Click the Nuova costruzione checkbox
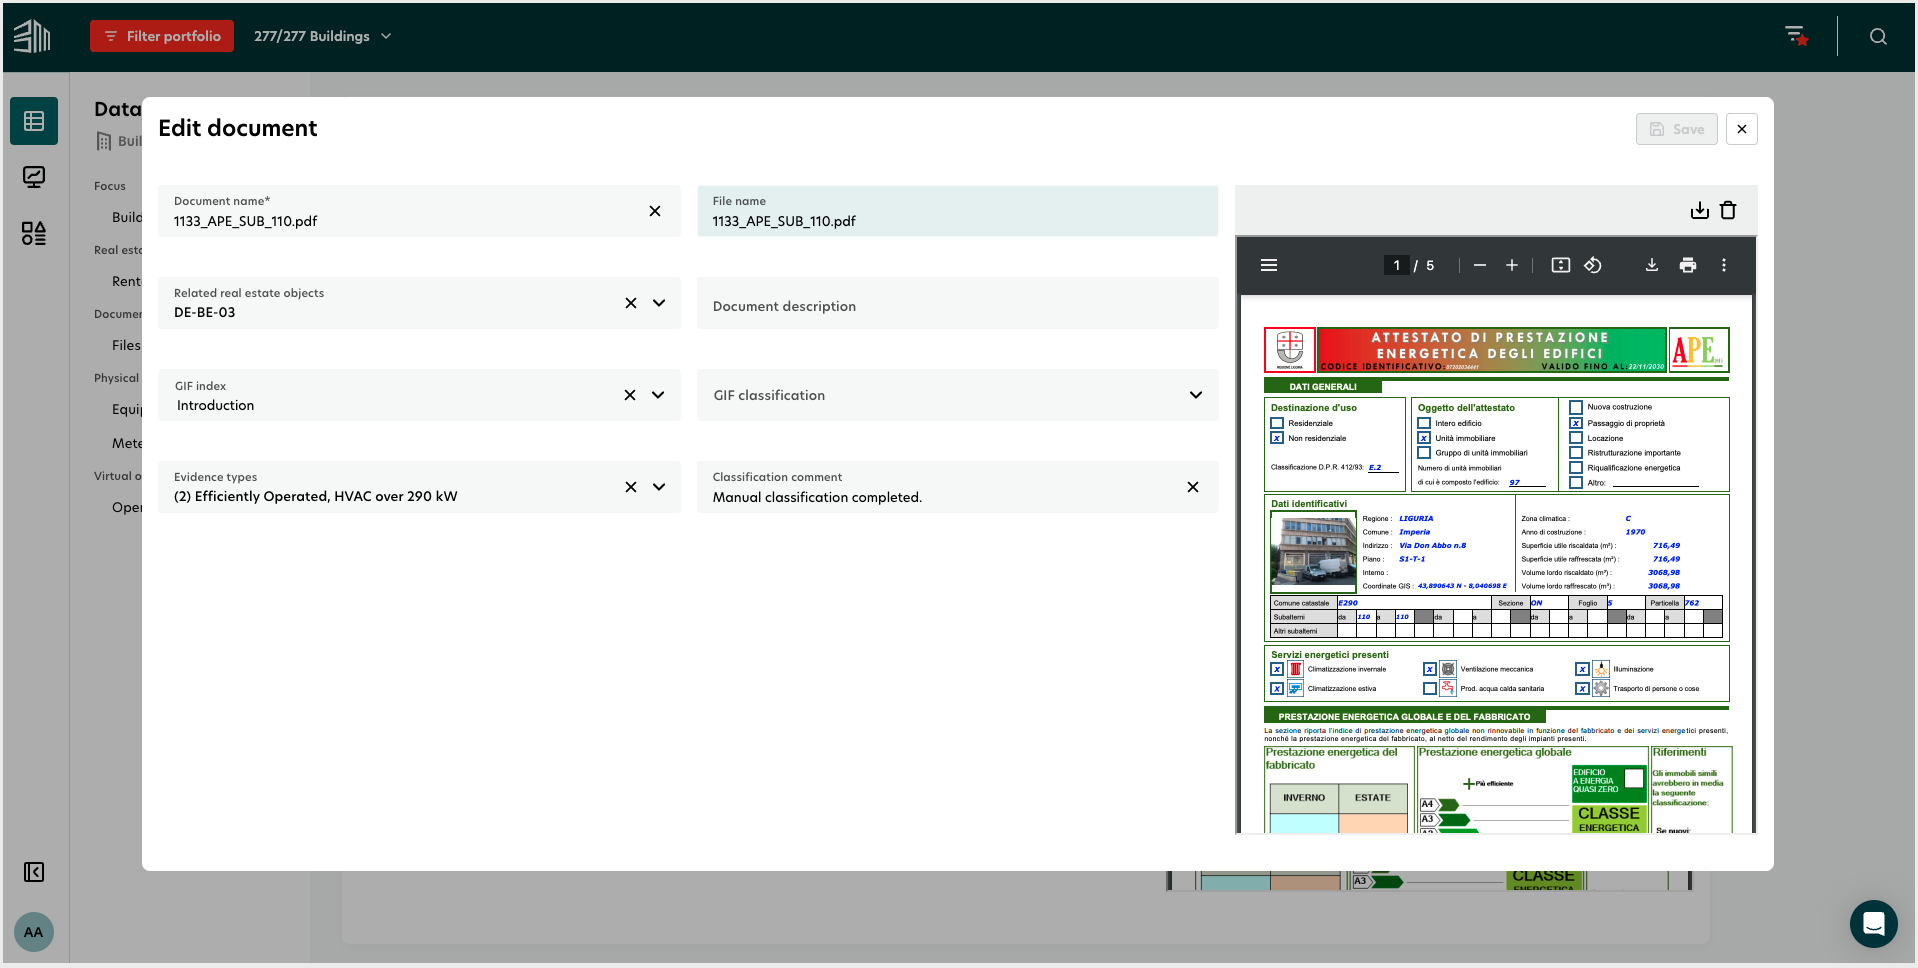1918x968 pixels. pos(1576,407)
